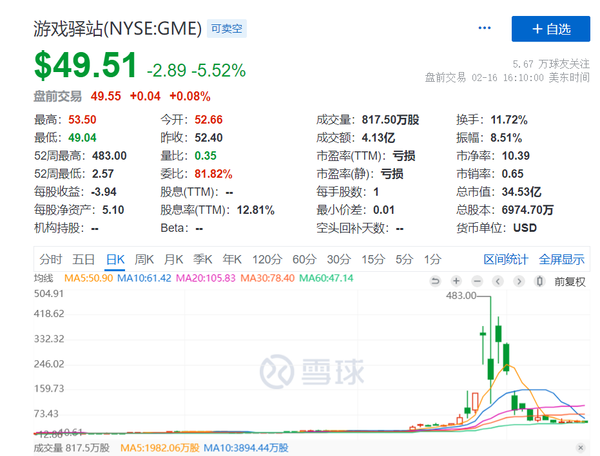Click the 总股本 6974.70万 value
Image resolution: width=600 pixels, height=456 pixels.
pos(527,210)
